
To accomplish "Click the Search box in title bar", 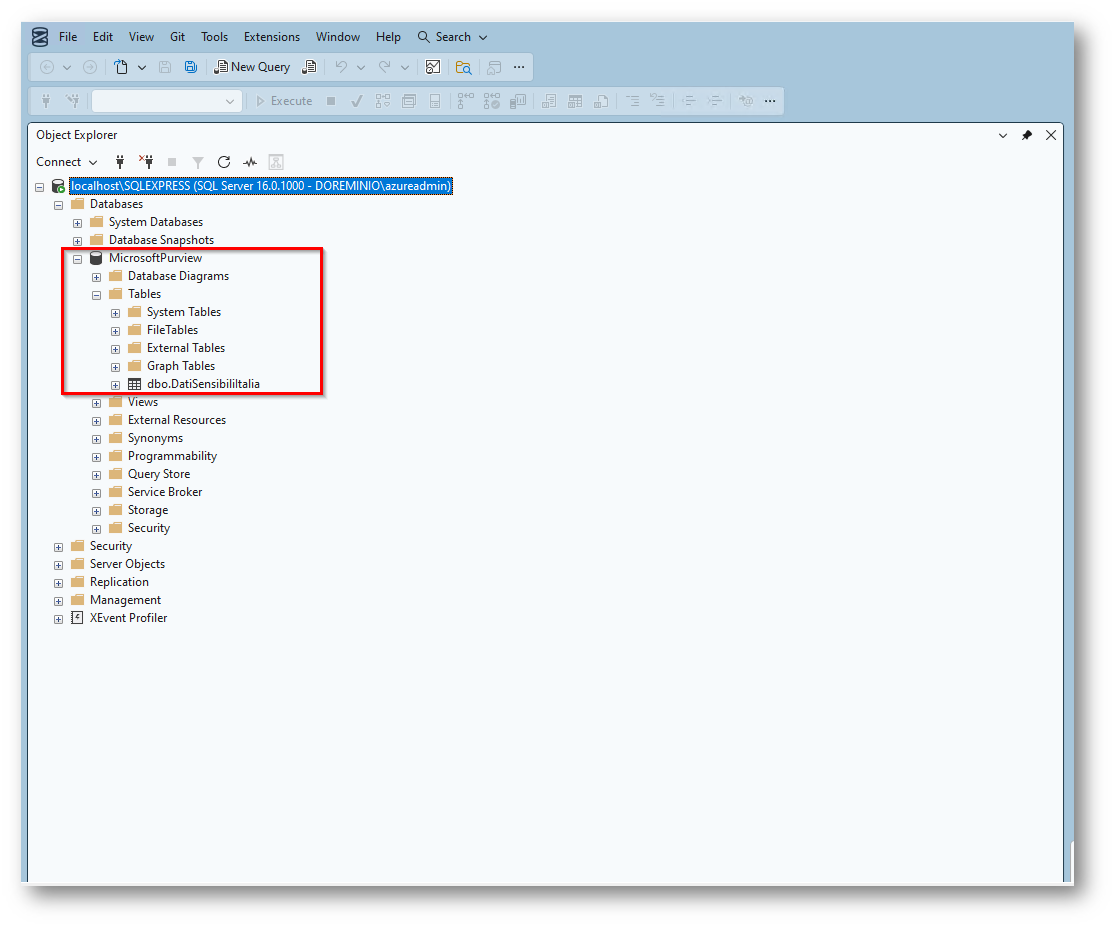I will point(452,37).
